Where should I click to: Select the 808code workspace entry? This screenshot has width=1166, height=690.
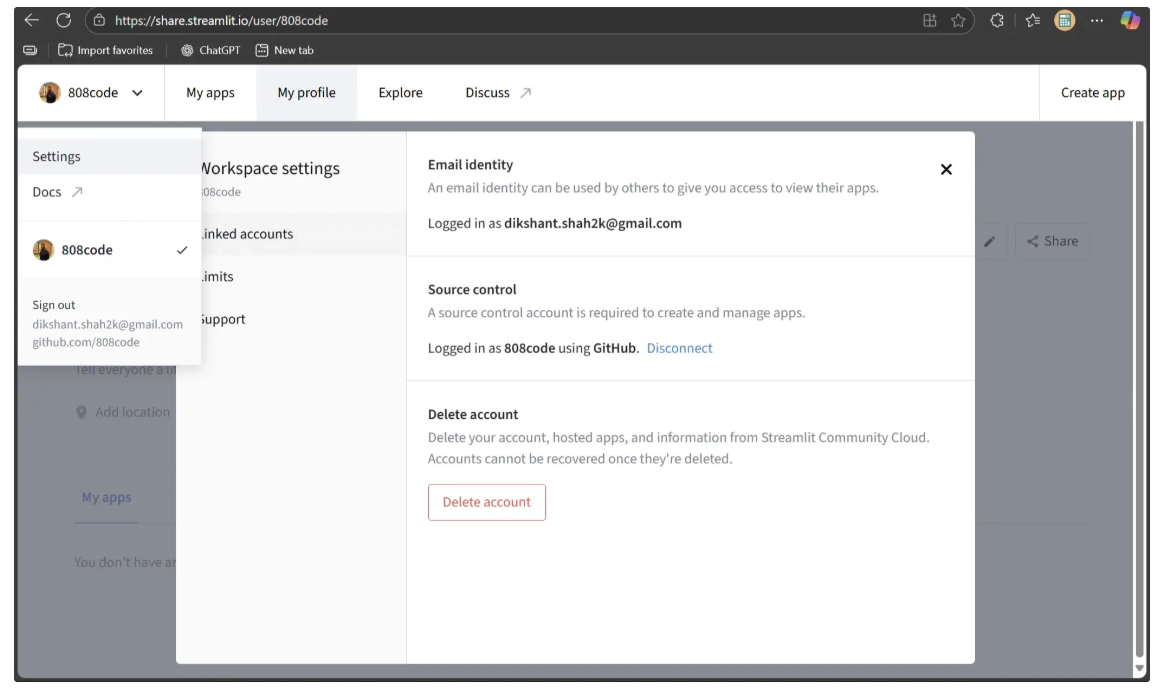tap(109, 250)
